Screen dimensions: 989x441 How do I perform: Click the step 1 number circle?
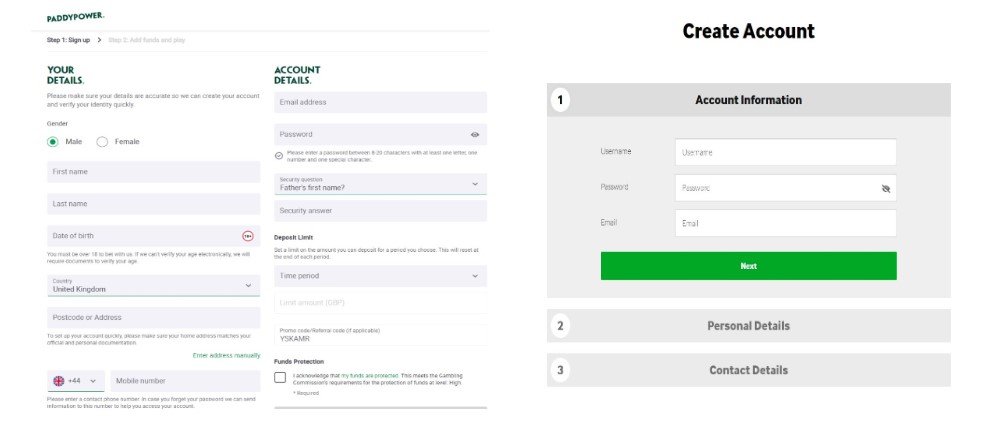560,100
